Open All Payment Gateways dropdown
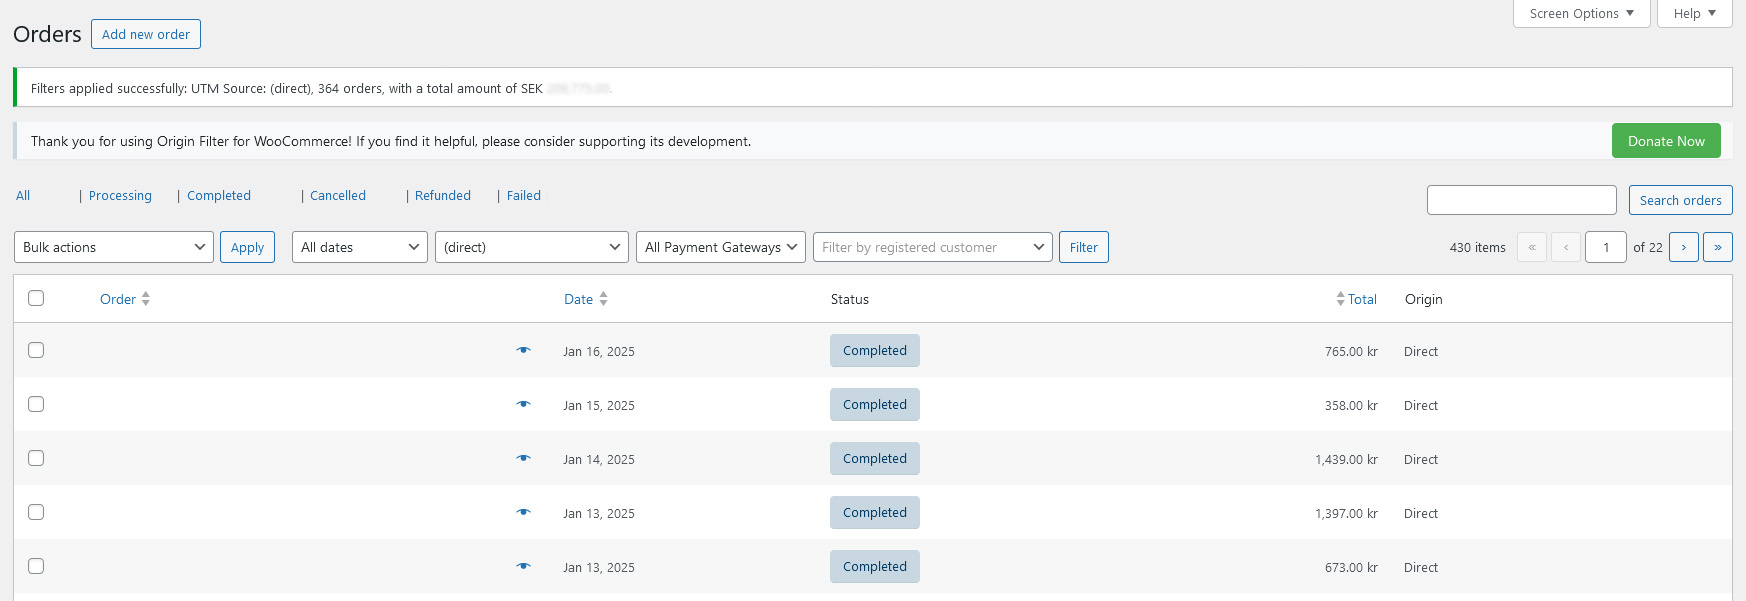The image size is (1746, 601). pos(720,247)
